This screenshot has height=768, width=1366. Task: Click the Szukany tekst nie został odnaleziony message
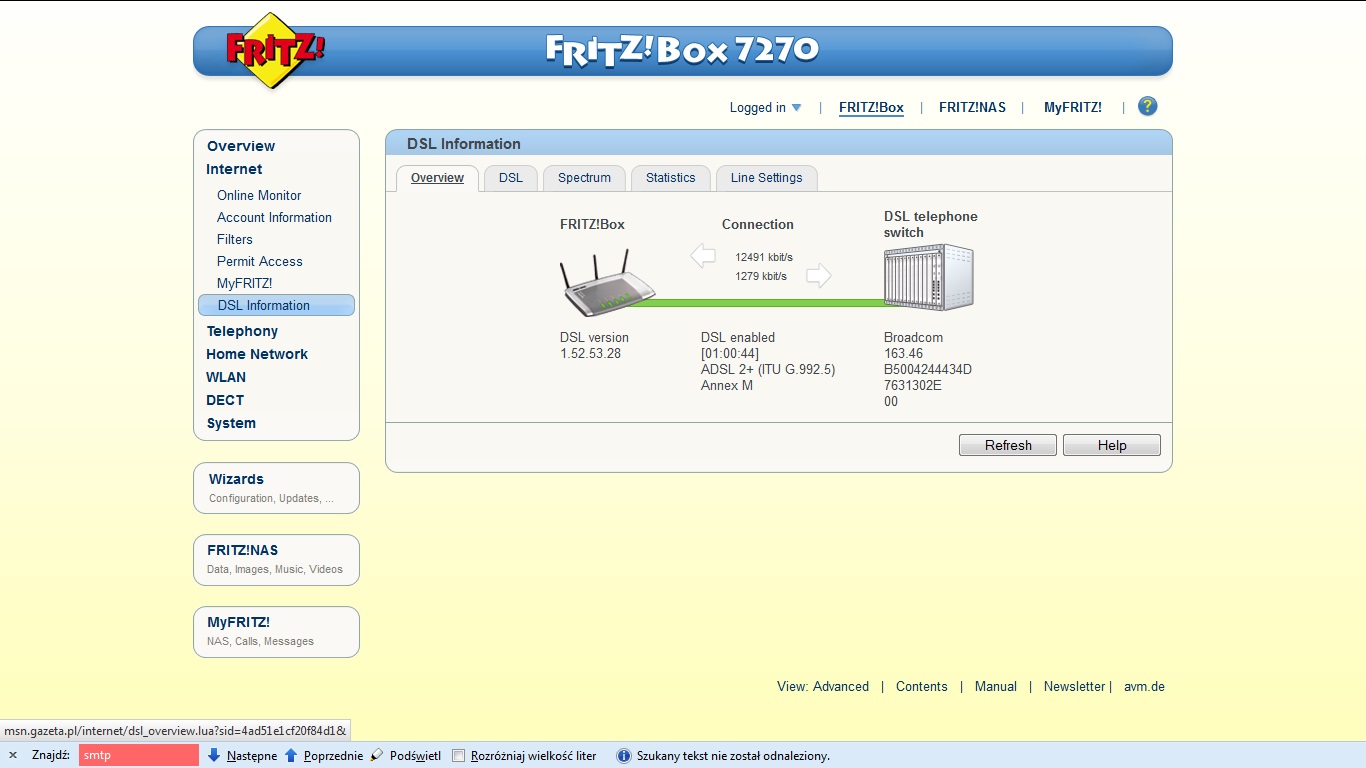733,756
